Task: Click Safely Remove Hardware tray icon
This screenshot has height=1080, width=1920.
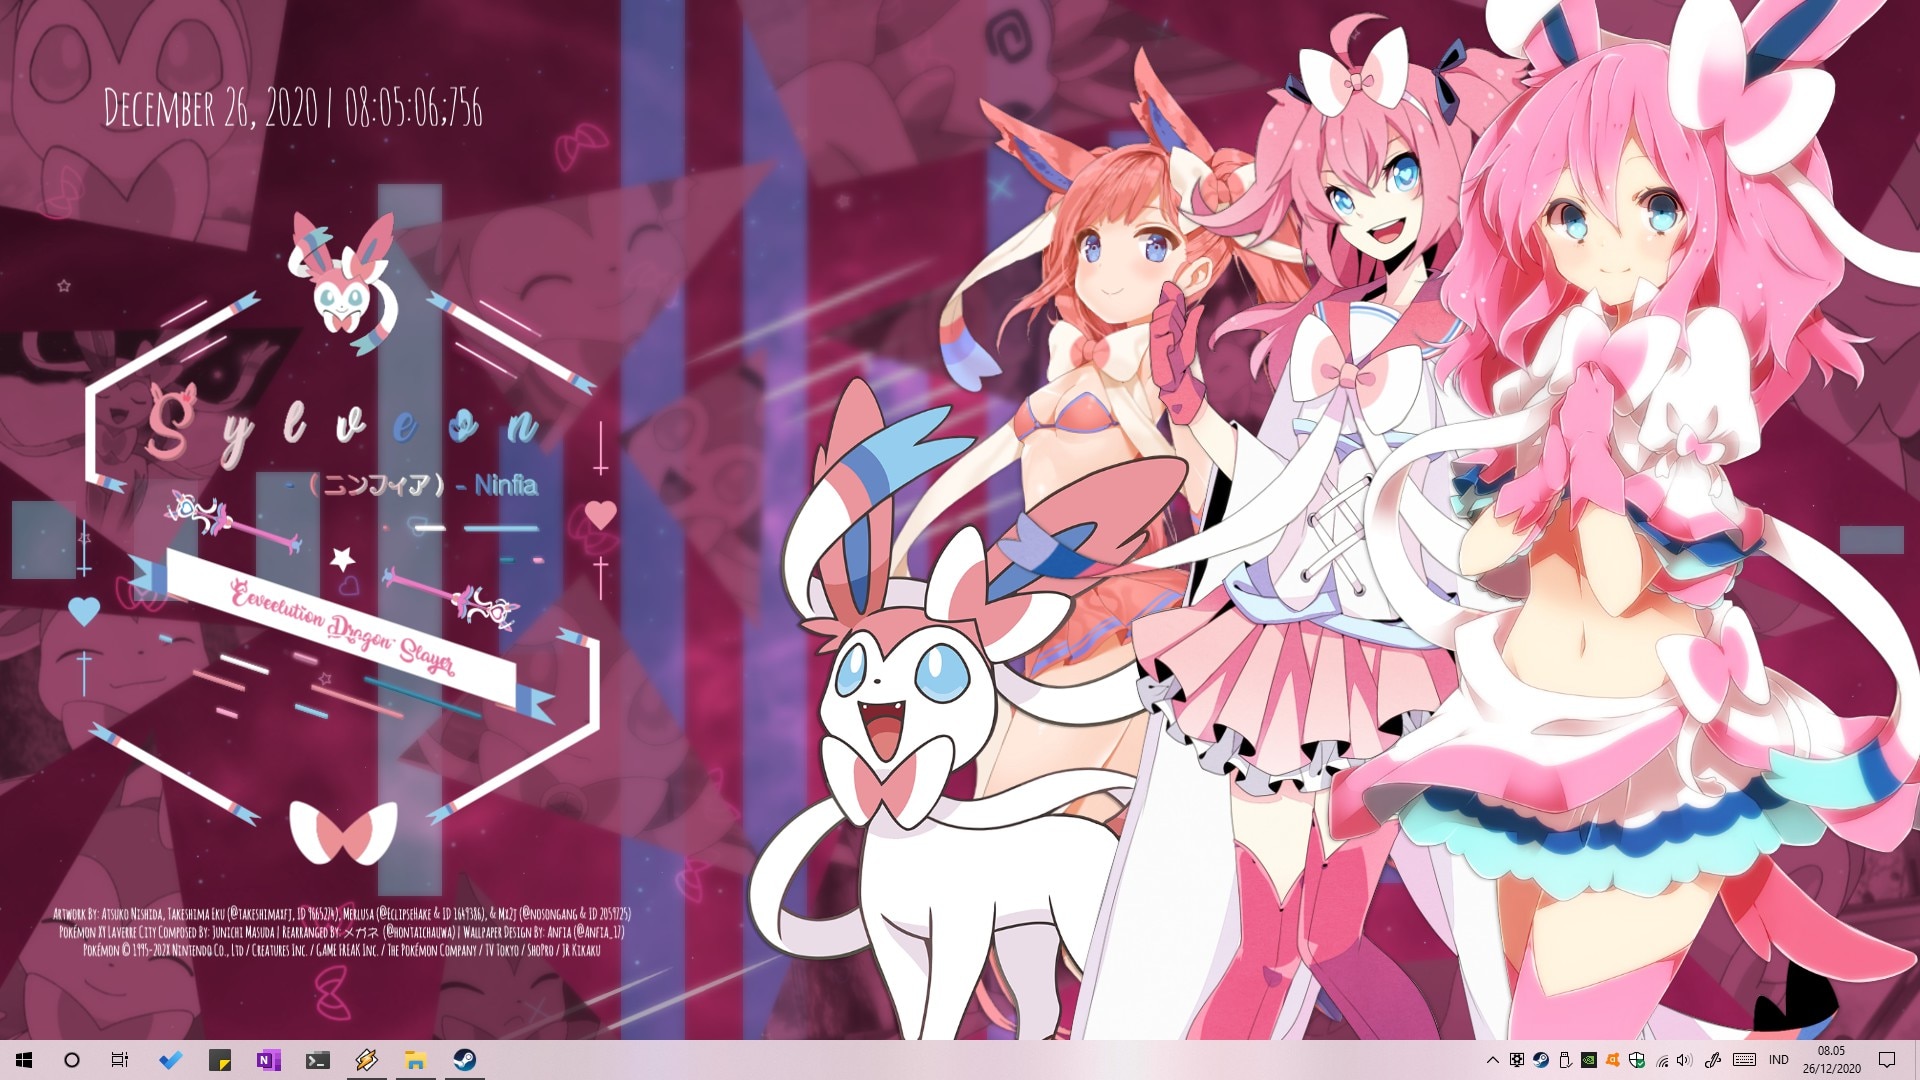Action: pos(1565,1060)
